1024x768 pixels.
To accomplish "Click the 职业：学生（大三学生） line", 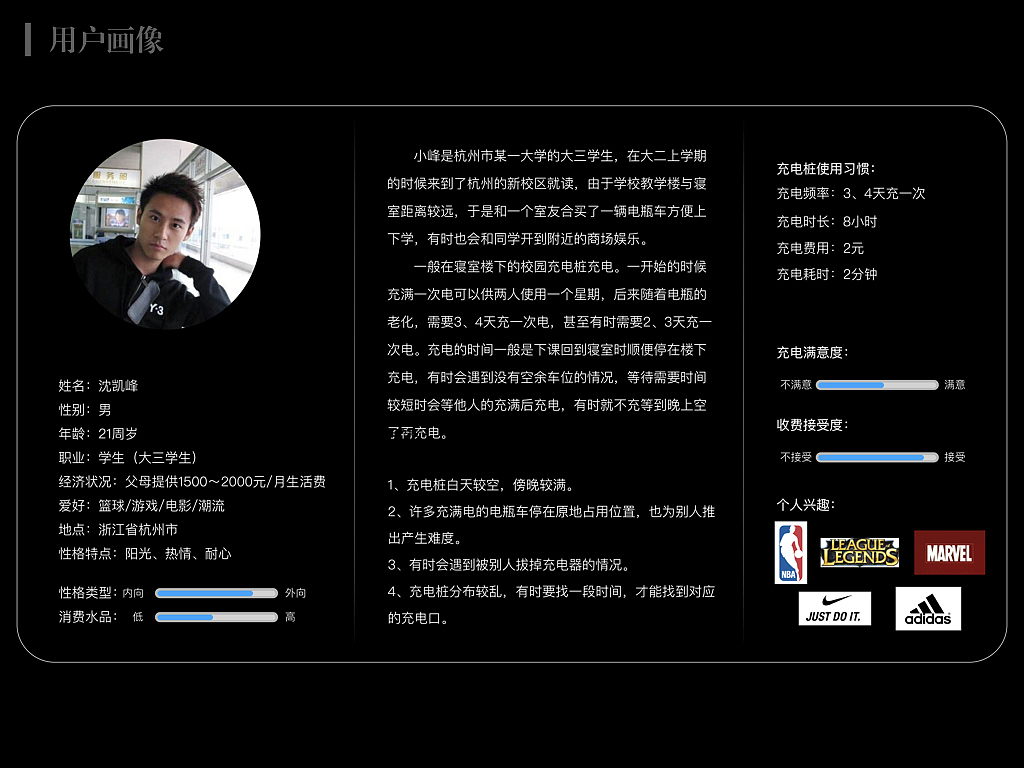I will pyautogui.click(x=128, y=458).
